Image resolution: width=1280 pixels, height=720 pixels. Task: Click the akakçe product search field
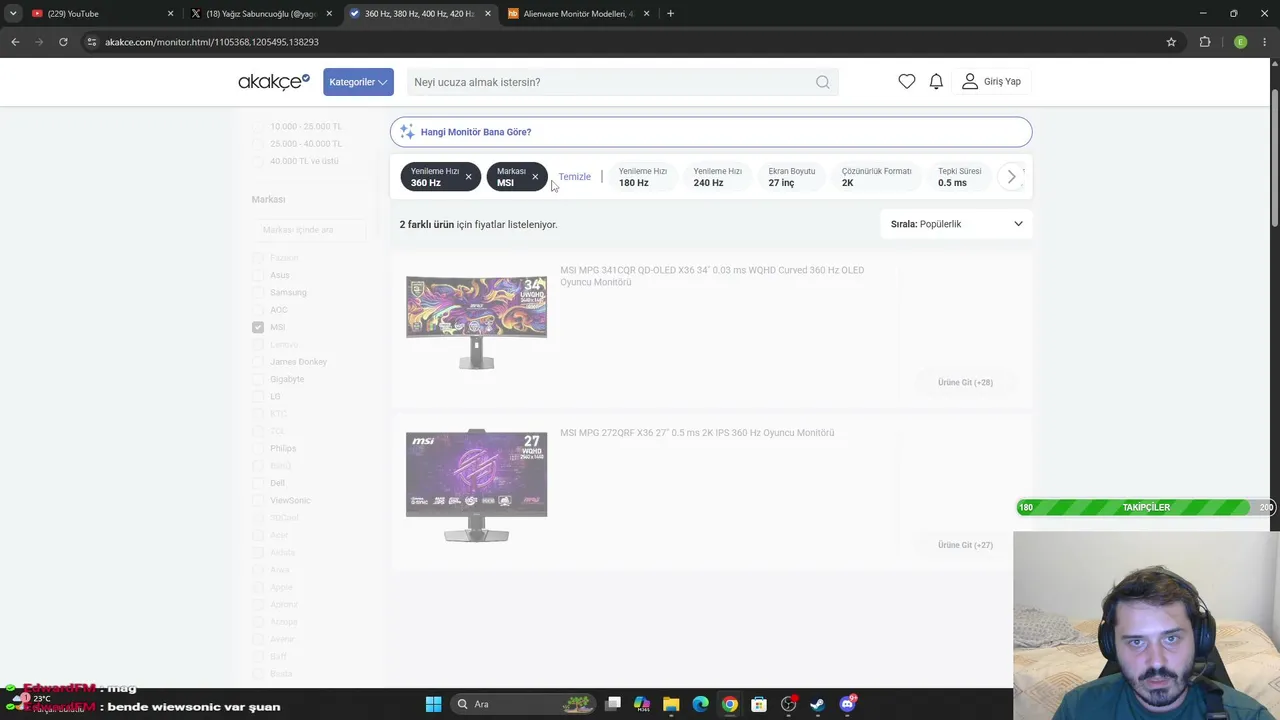610,82
